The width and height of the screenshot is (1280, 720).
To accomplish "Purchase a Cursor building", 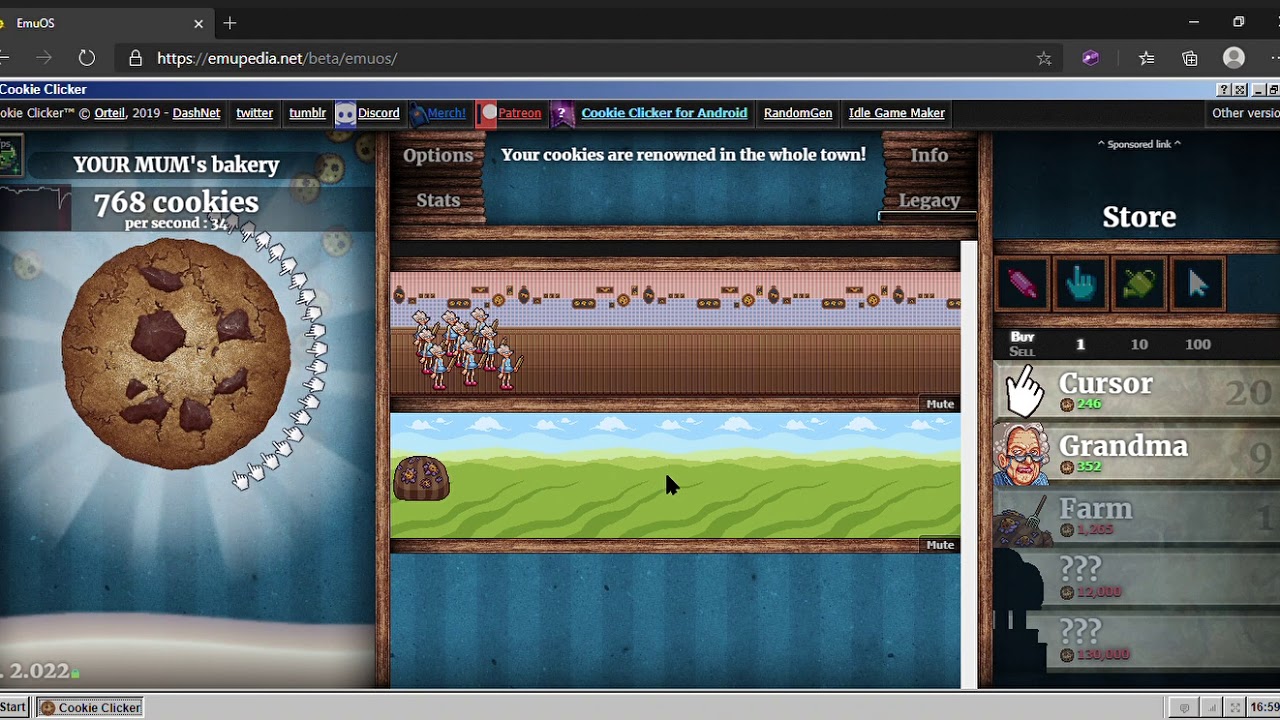I will 1137,391.
